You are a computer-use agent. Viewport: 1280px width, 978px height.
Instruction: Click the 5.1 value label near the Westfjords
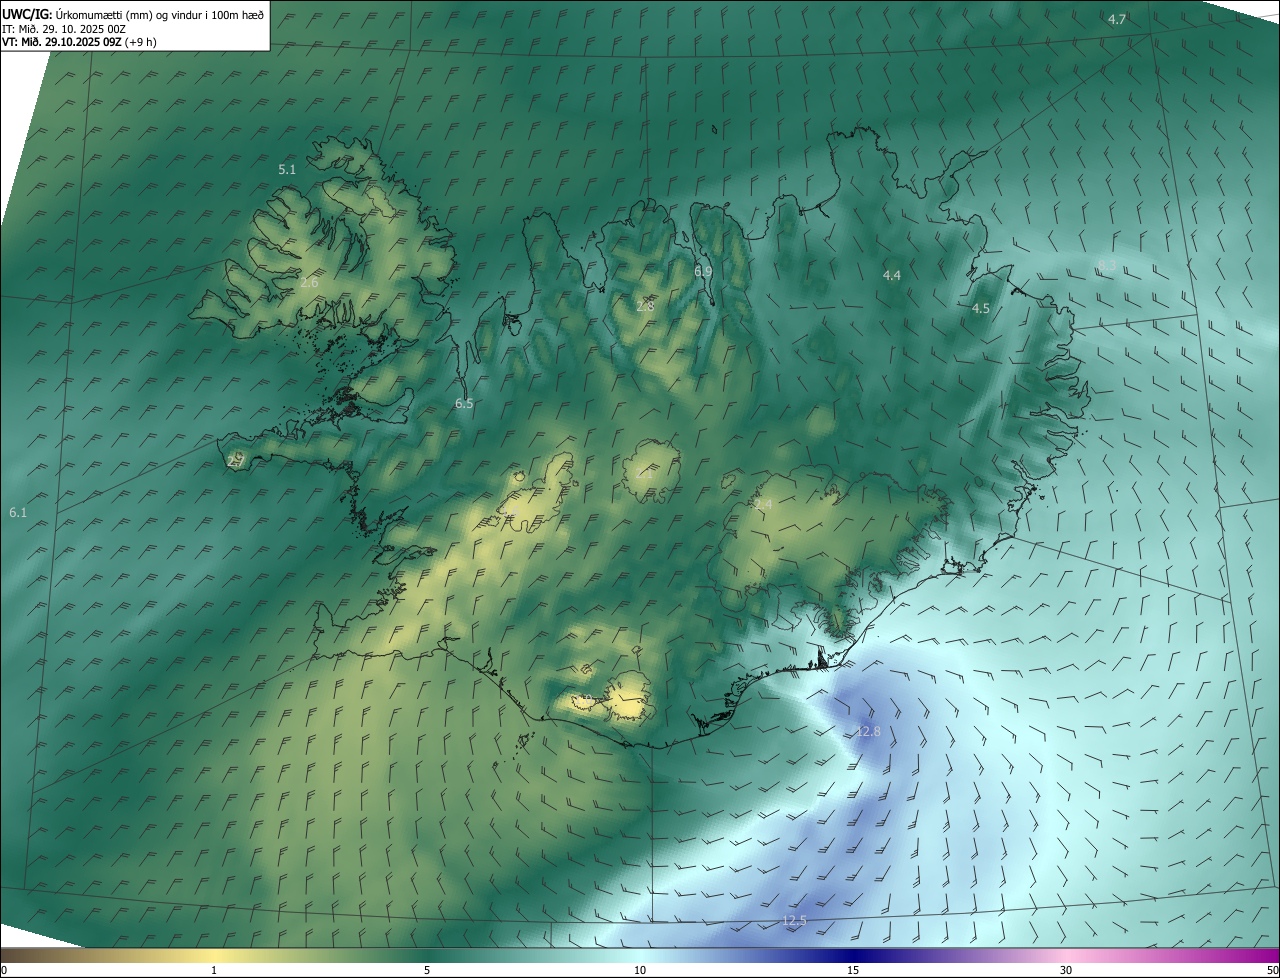click(287, 170)
